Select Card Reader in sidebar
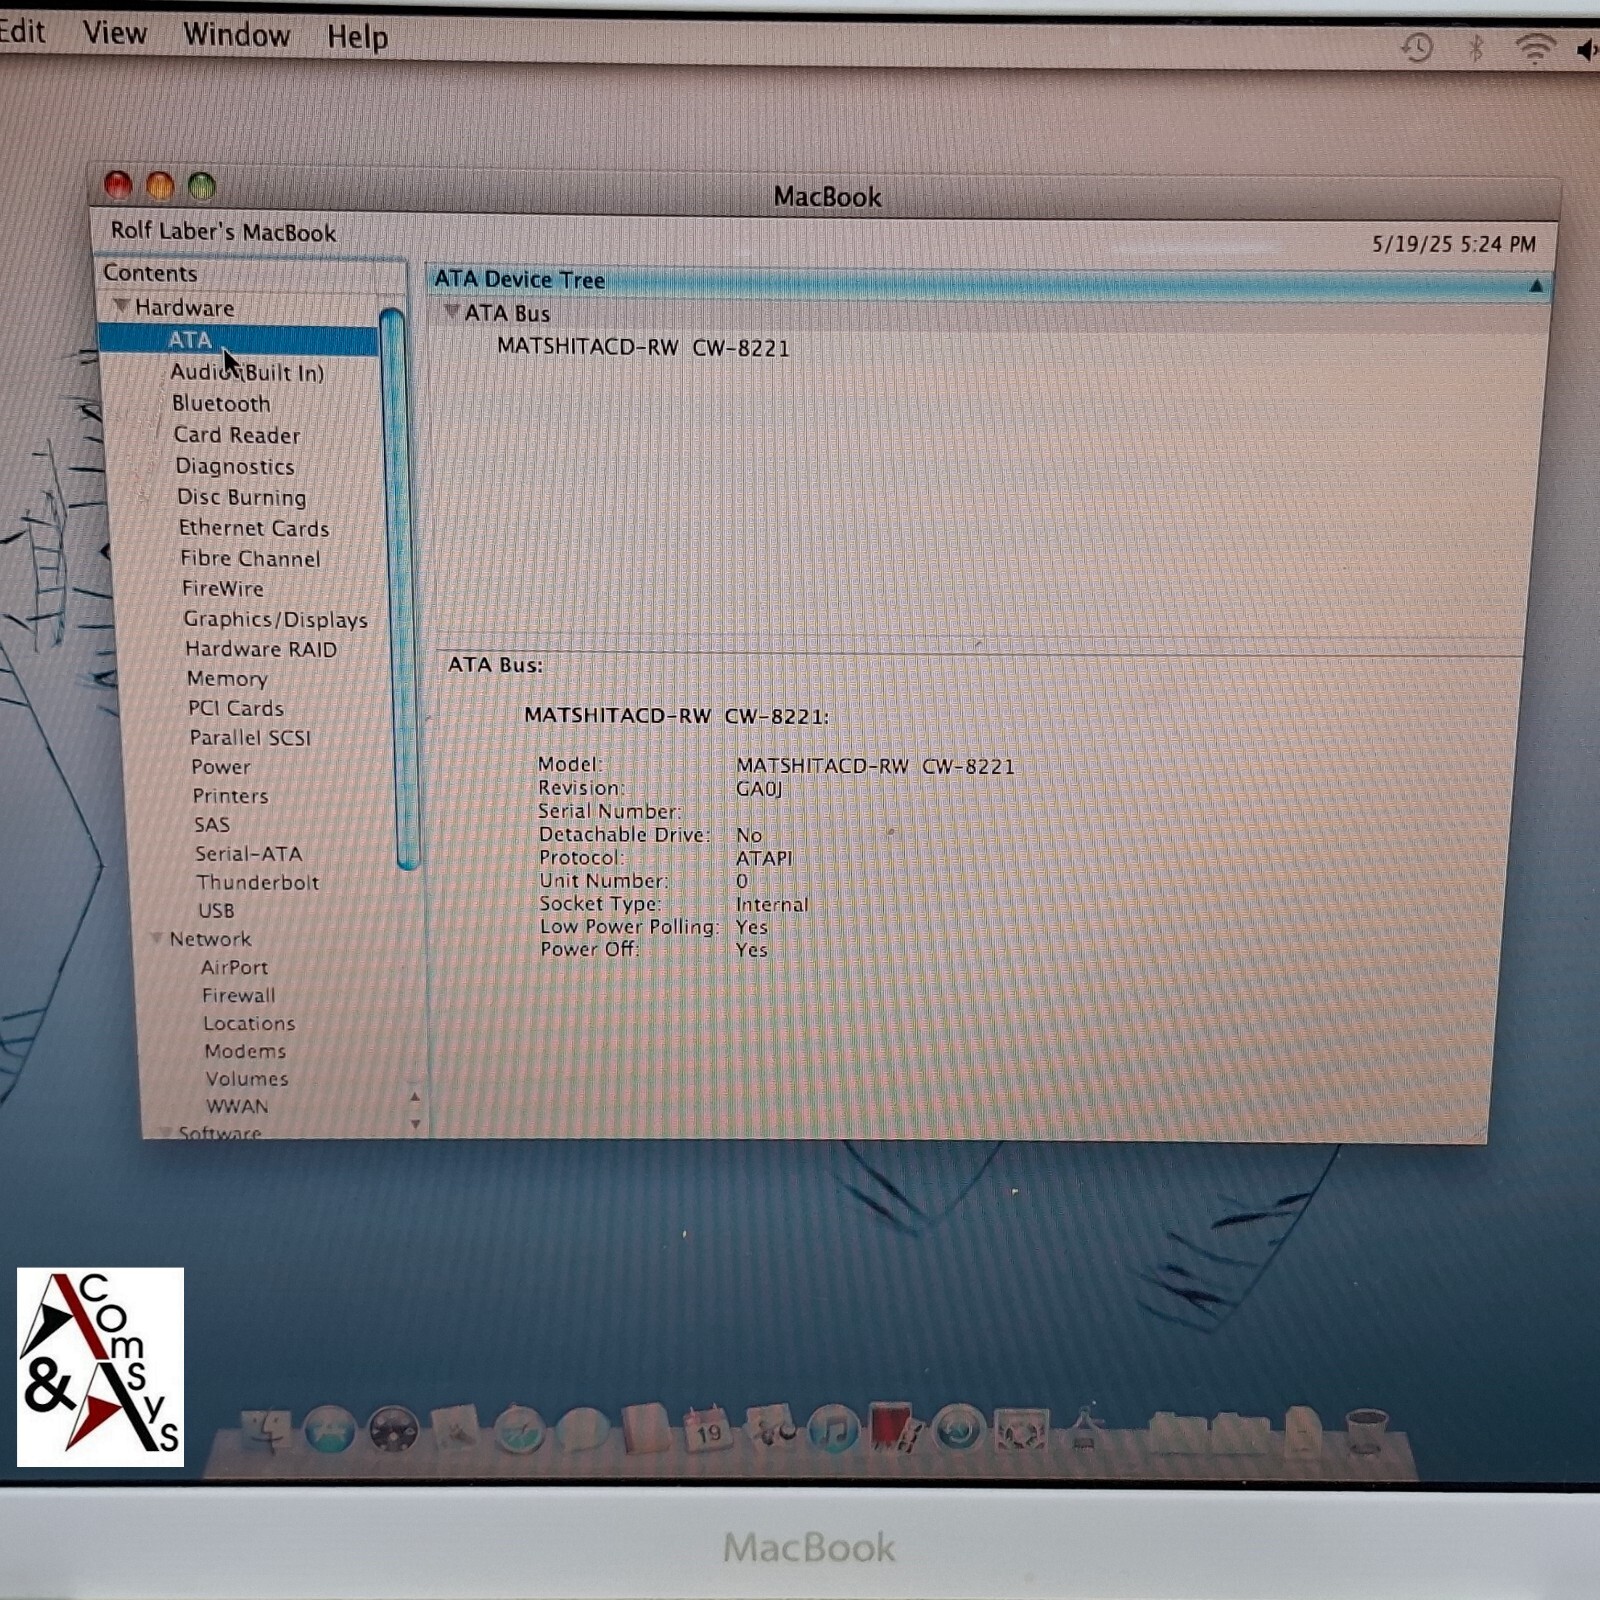1600x1600 pixels. [237, 434]
